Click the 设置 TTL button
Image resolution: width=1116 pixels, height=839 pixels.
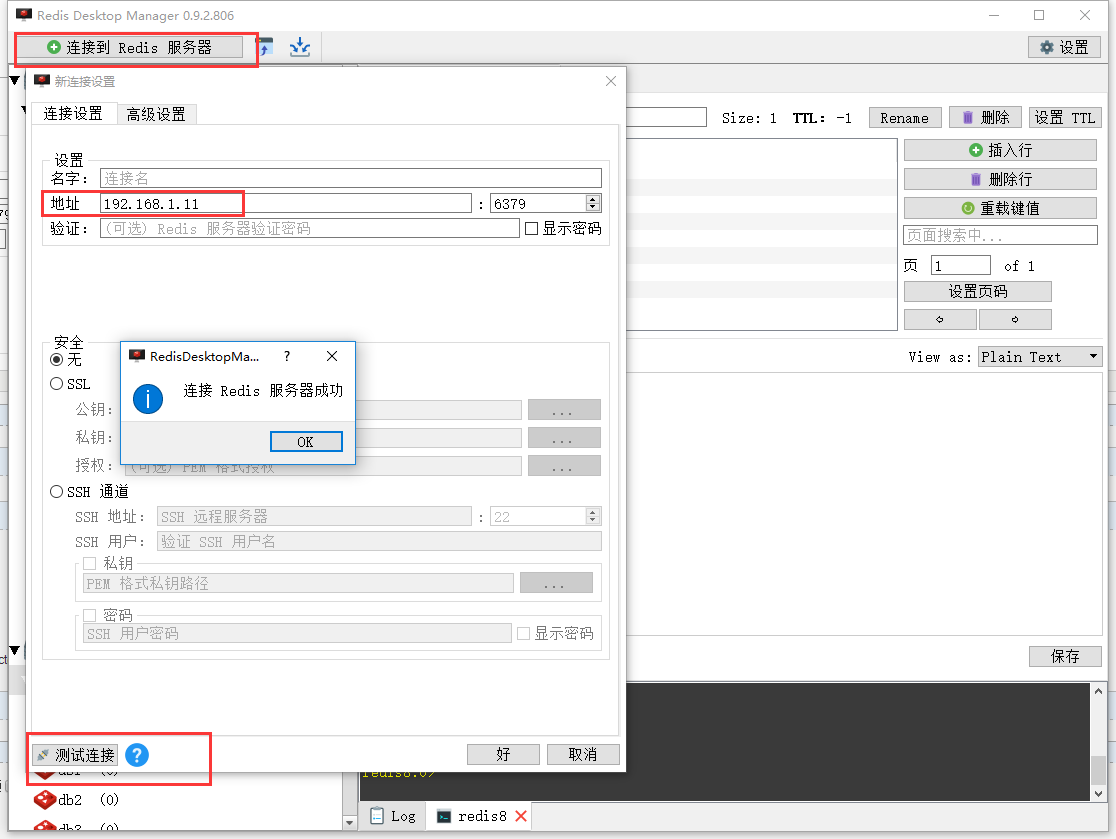1065,117
